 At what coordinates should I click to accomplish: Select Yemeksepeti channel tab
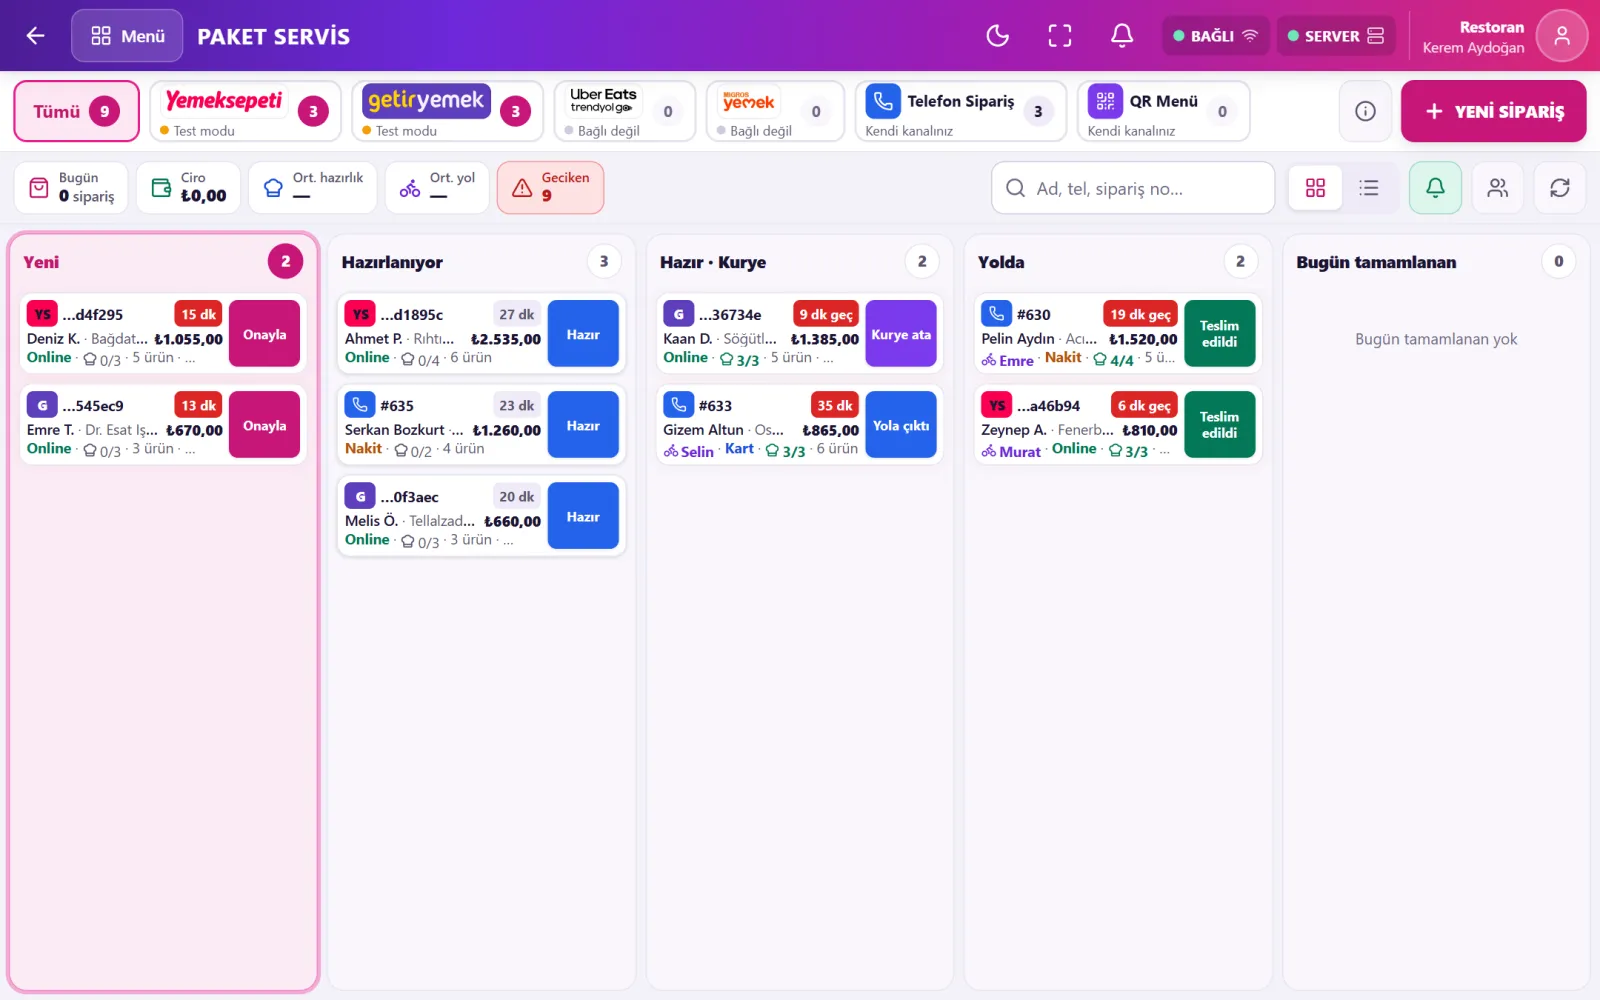click(x=245, y=111)
